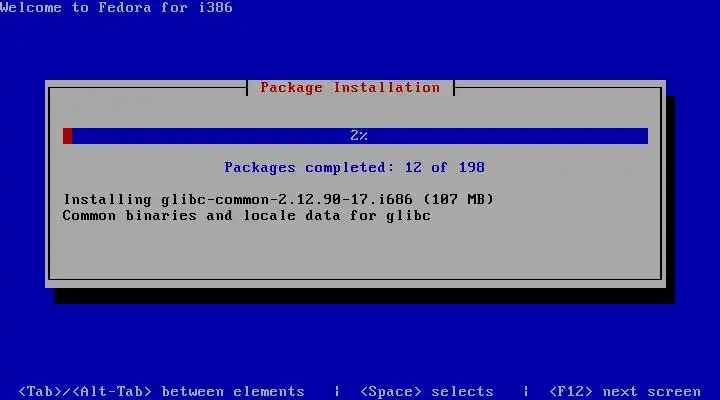Click the Welcome to Fedora for i386 header

coord(116,7)
